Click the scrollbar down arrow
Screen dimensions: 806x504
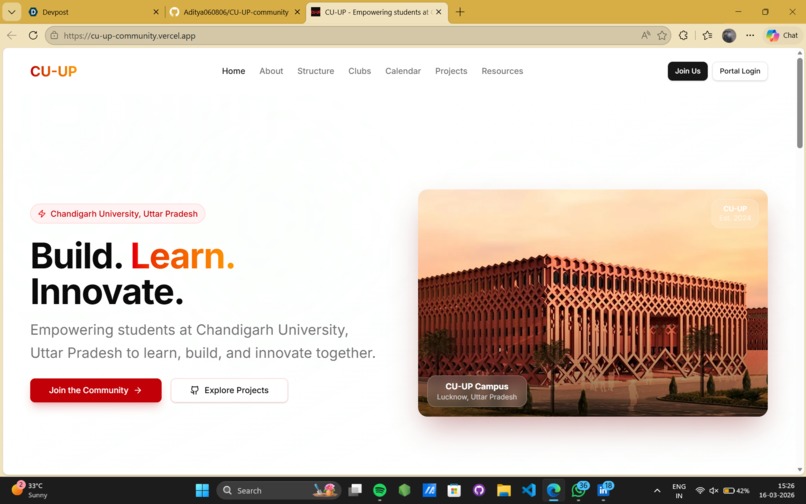tap(799, 469)
